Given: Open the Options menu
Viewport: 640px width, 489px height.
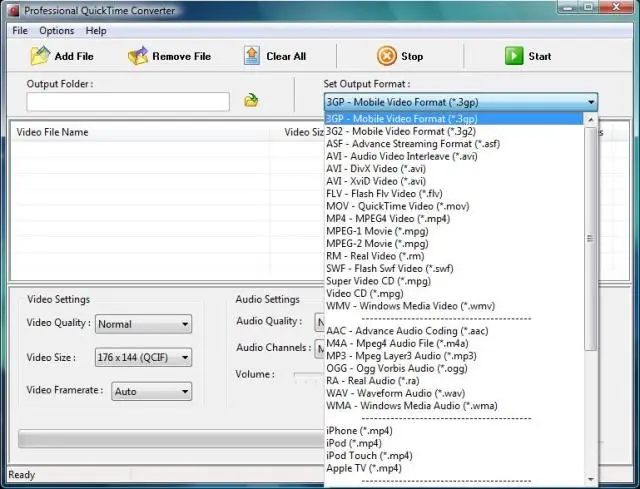Looking at the screenshot, I should (56, 31).
